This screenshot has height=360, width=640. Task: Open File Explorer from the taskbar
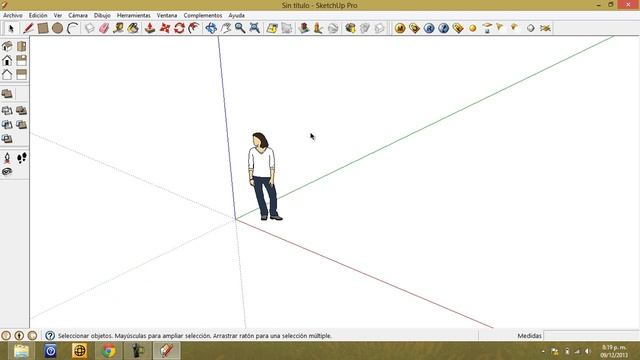click(x=21, y=351)
